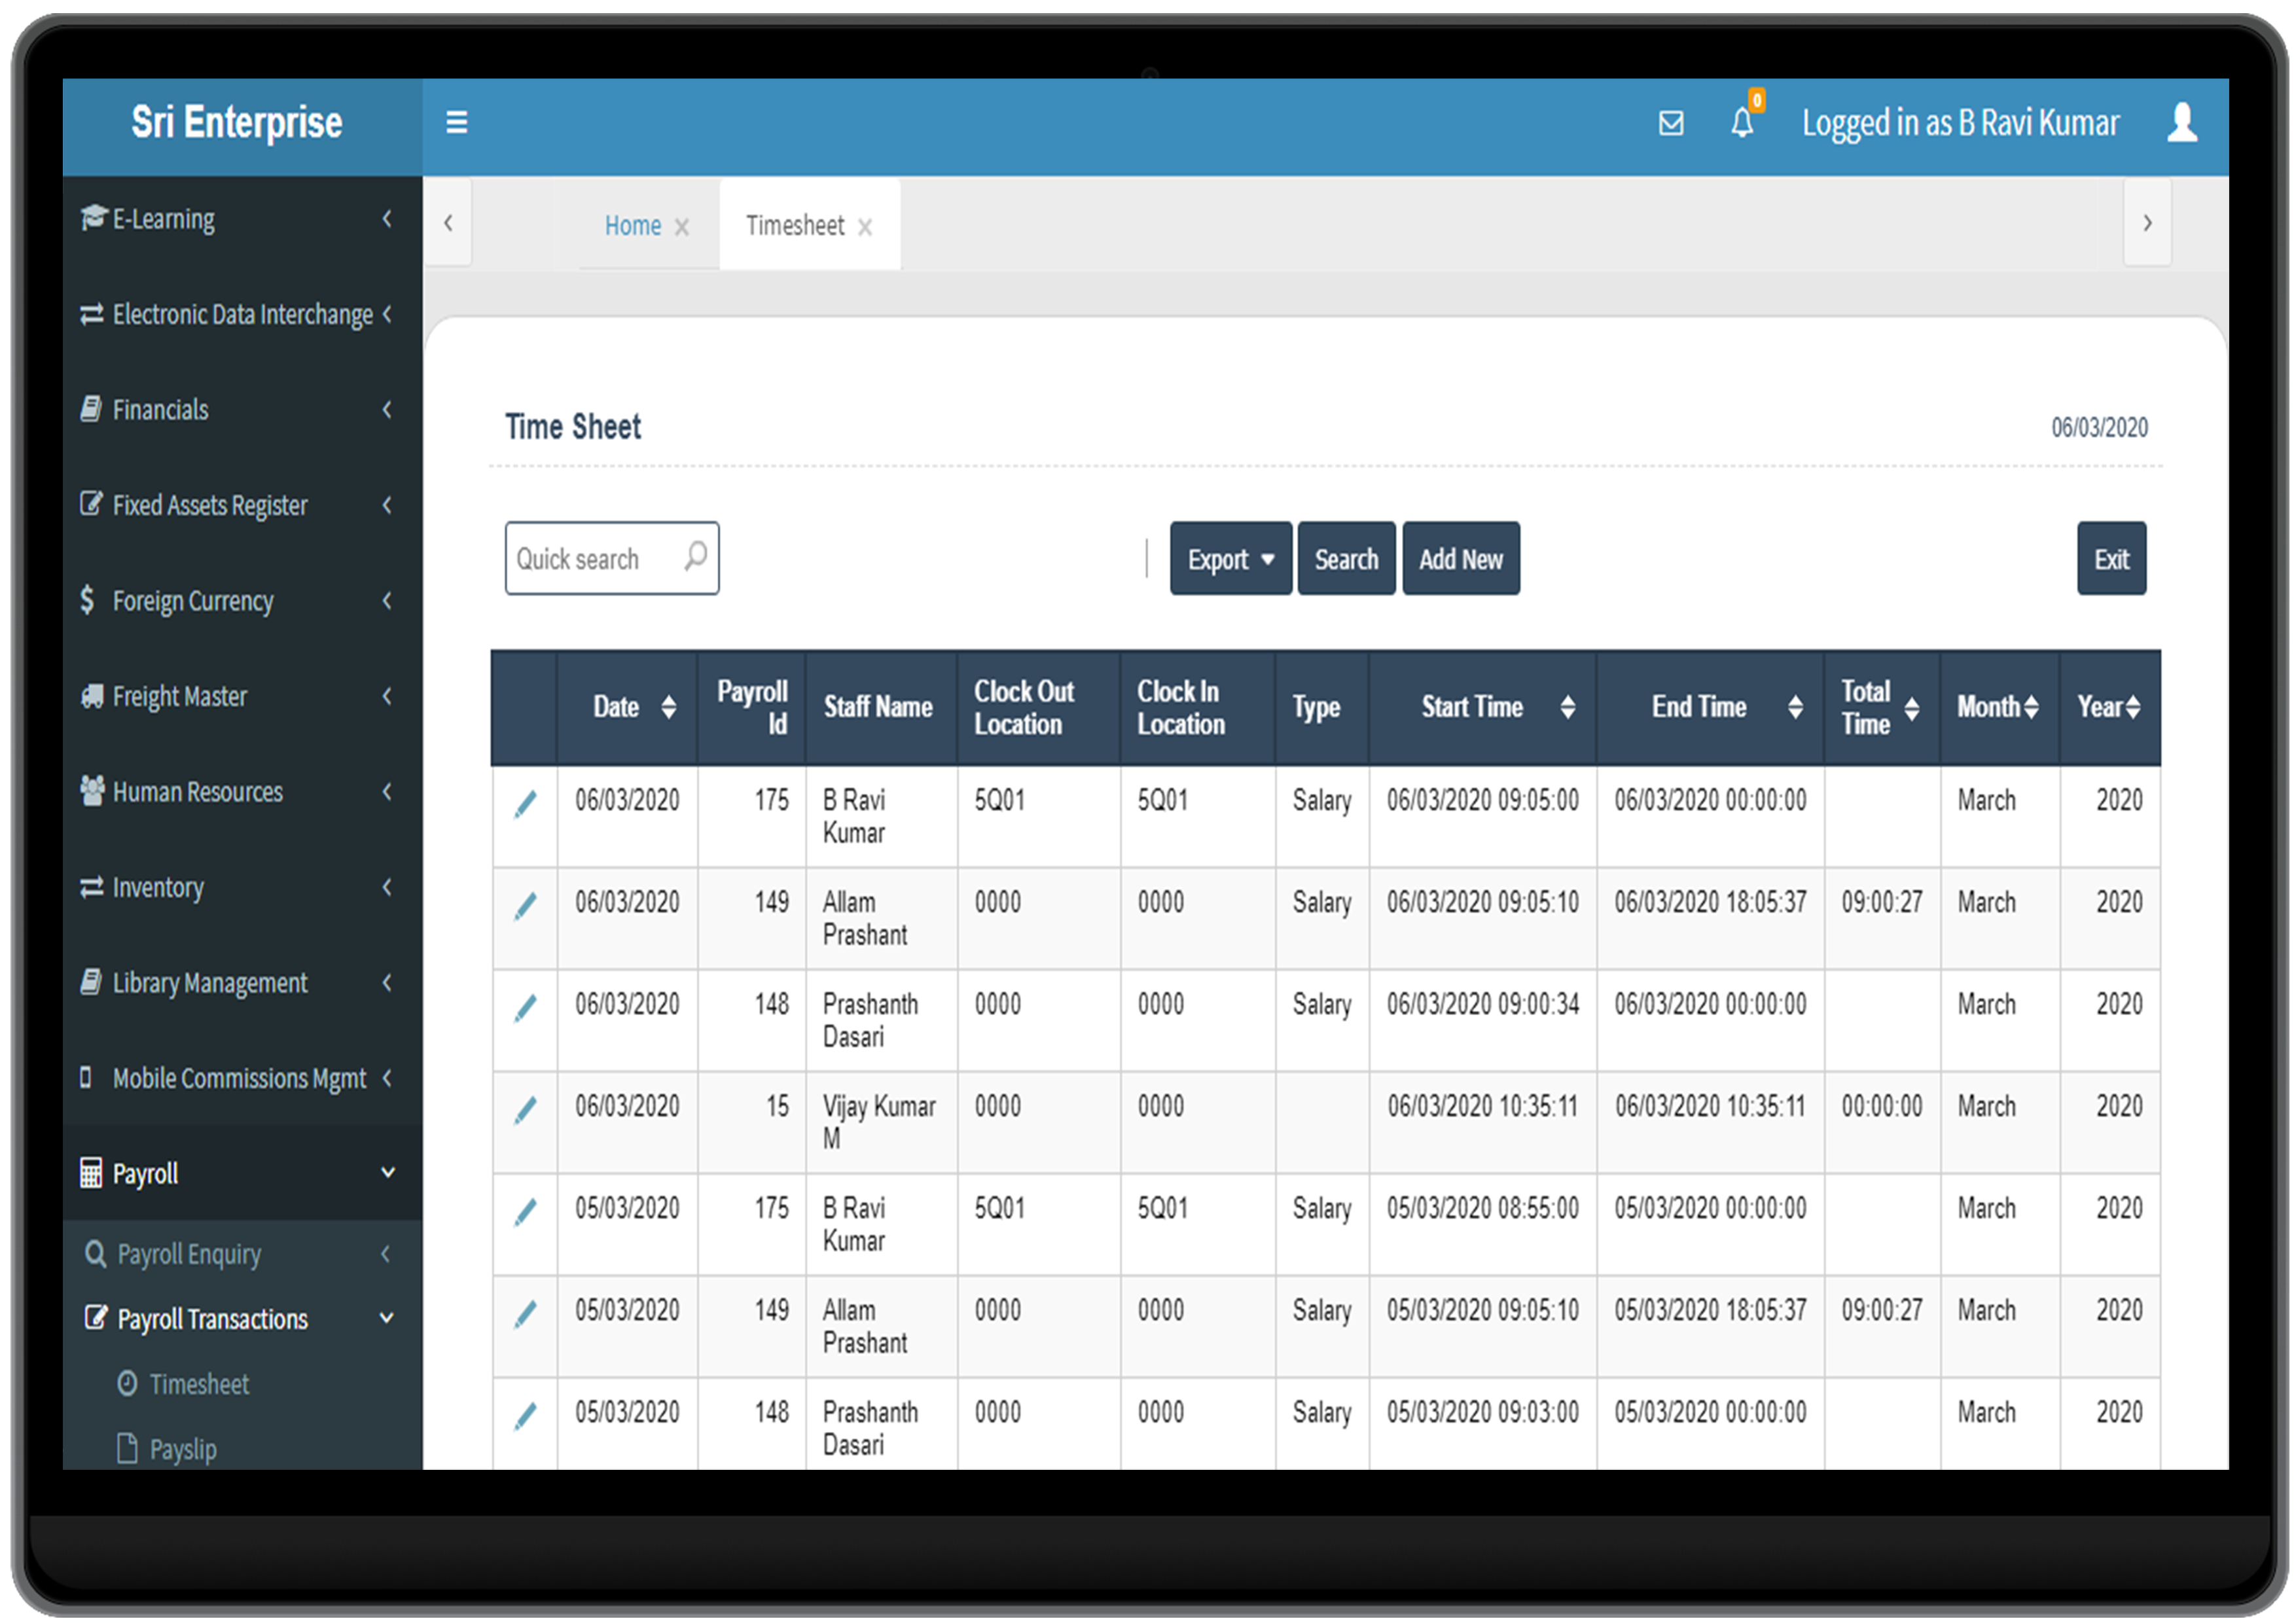Image resolution: width=2296 pixels, height=1623 pixels.
Task: Click the hamburger menu icon
Action: click(456, 122)
